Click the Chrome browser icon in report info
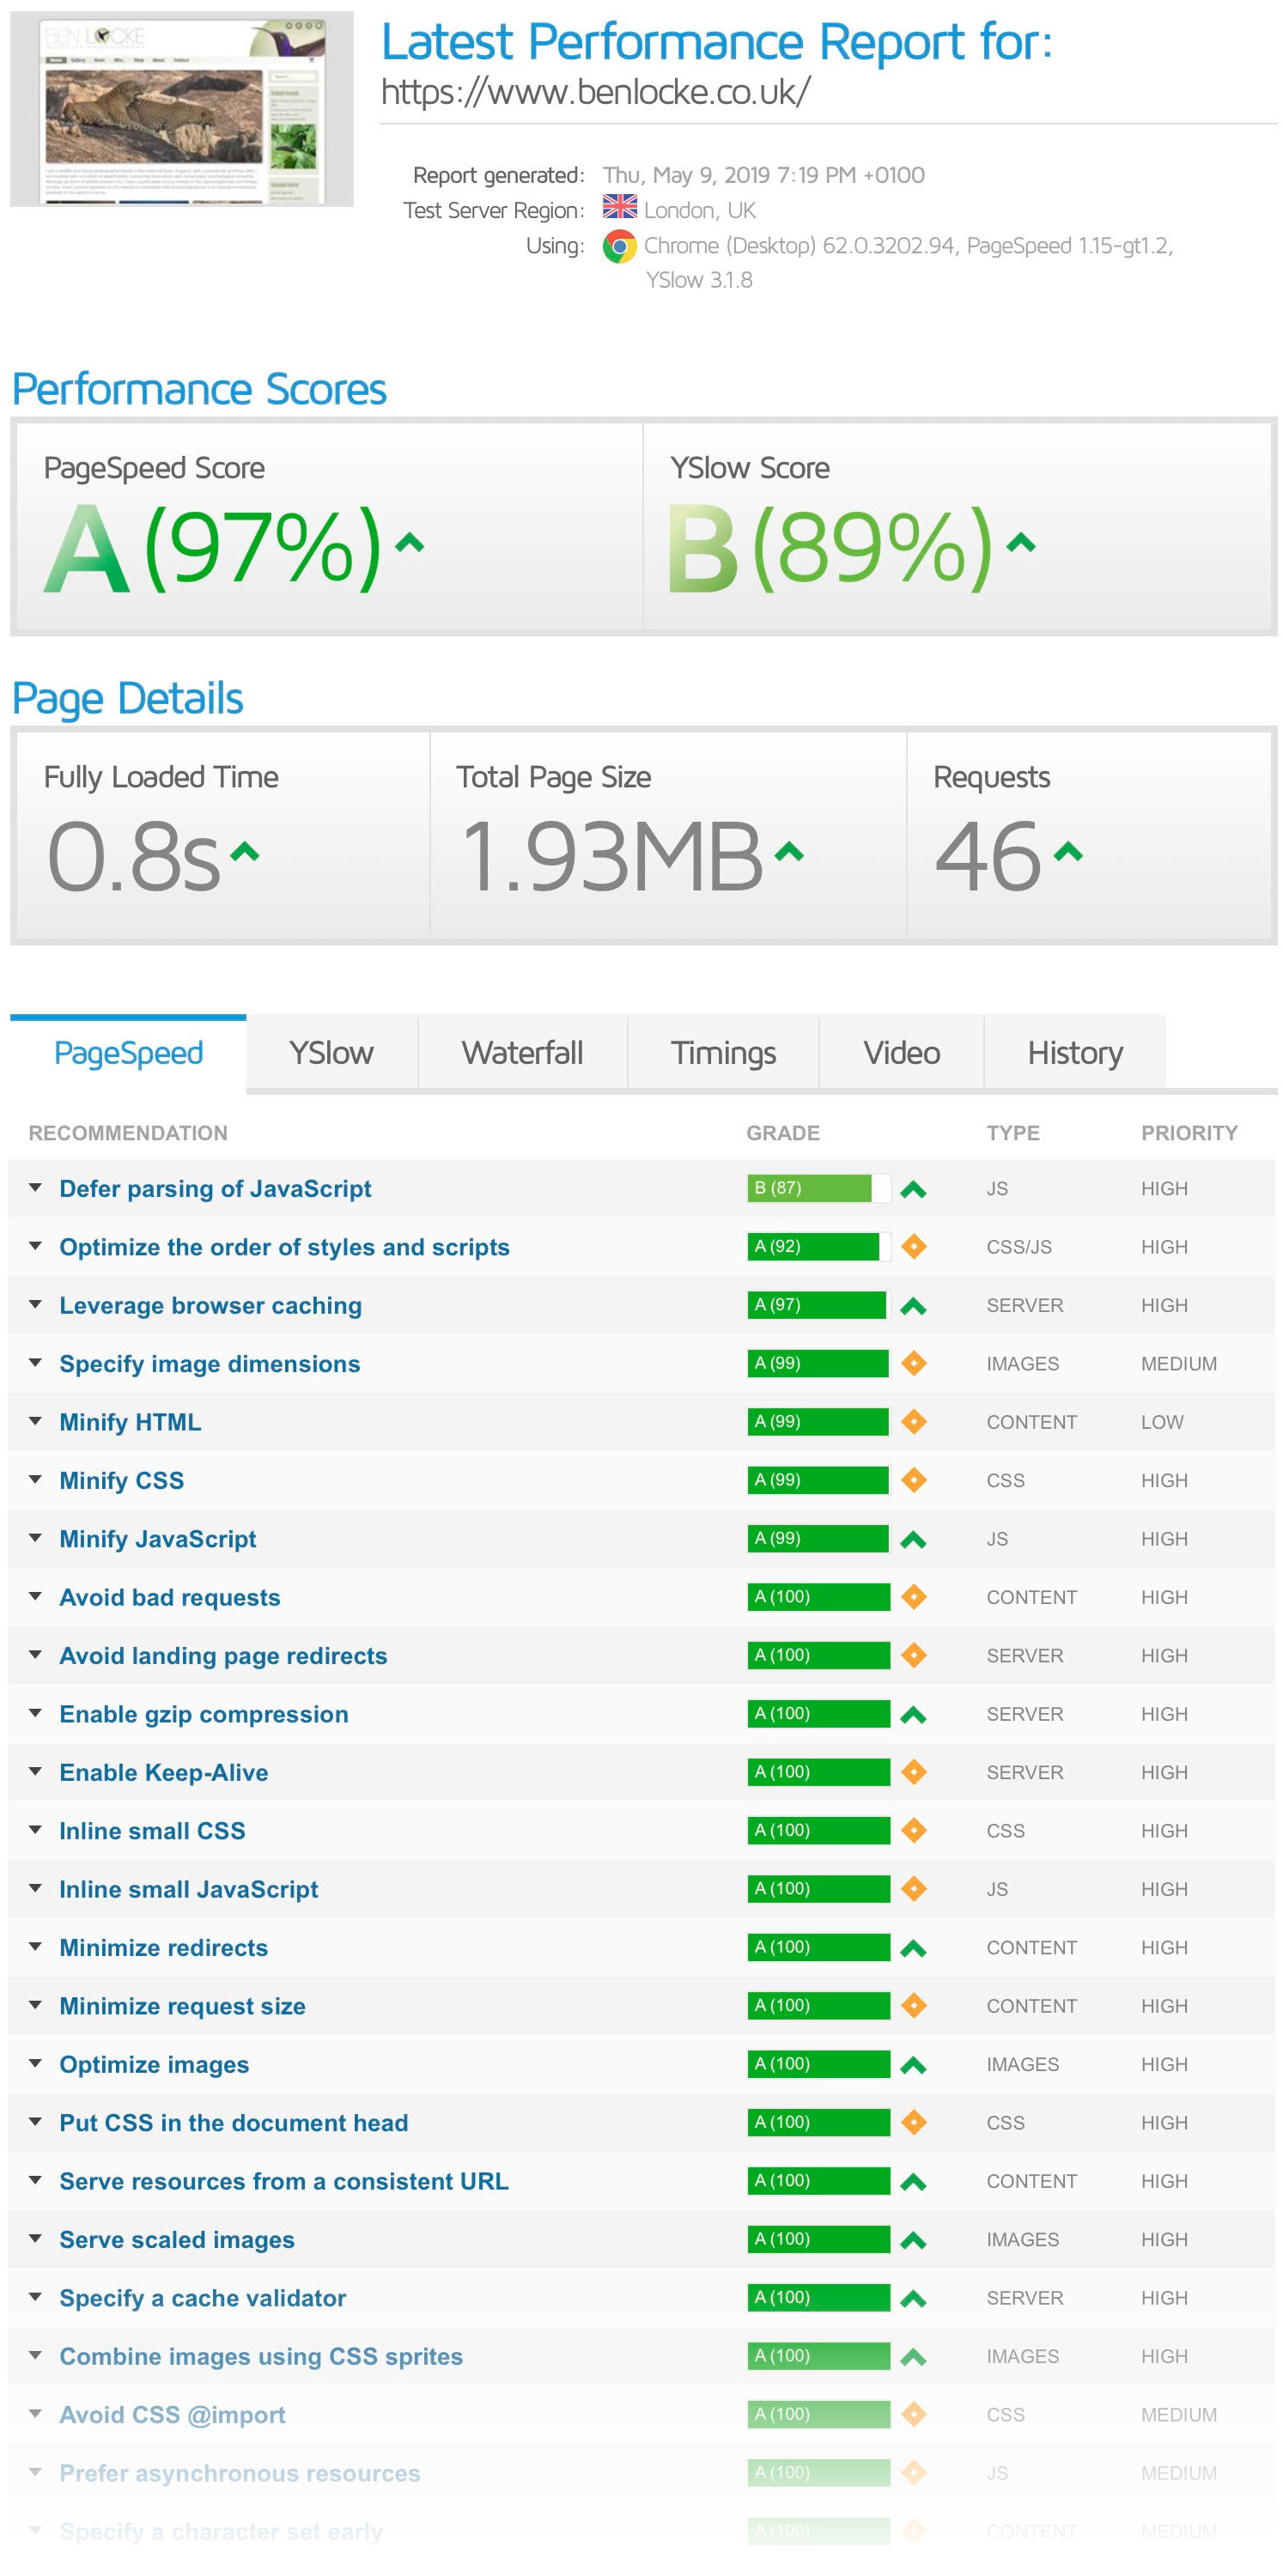 click(x=619, y=246)
